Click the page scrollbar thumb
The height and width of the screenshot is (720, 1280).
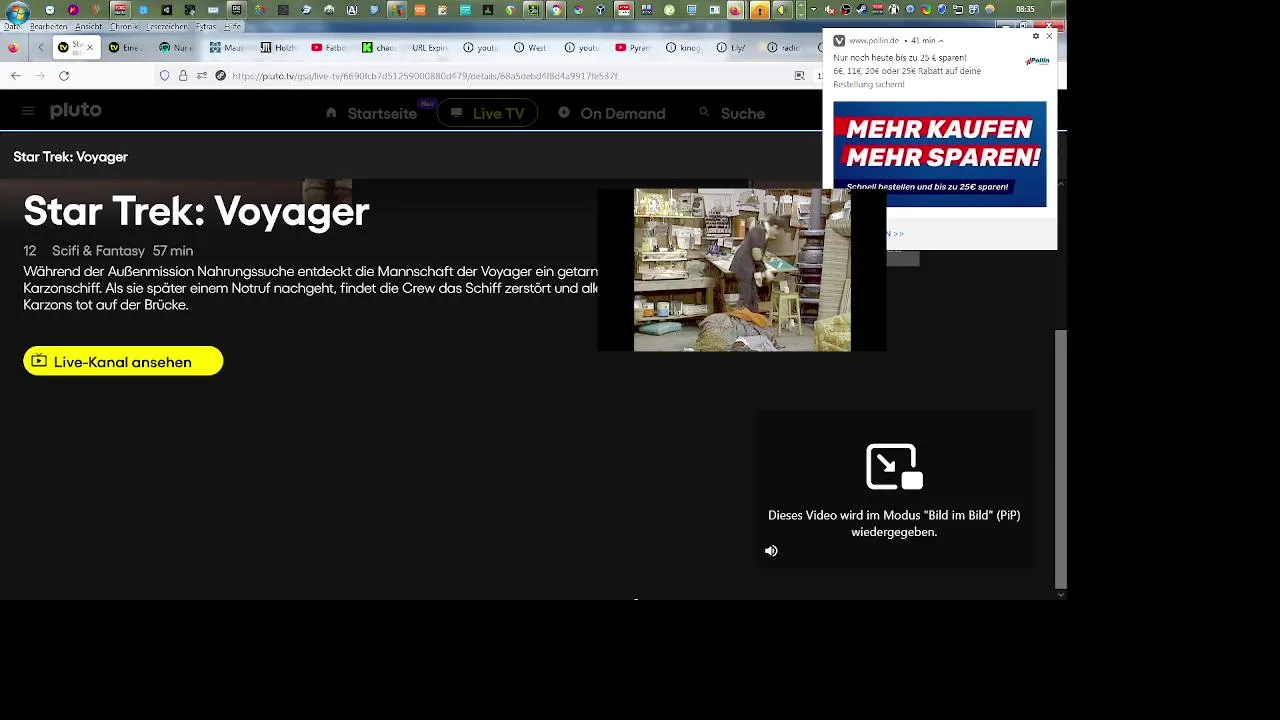pos(1061,458)
